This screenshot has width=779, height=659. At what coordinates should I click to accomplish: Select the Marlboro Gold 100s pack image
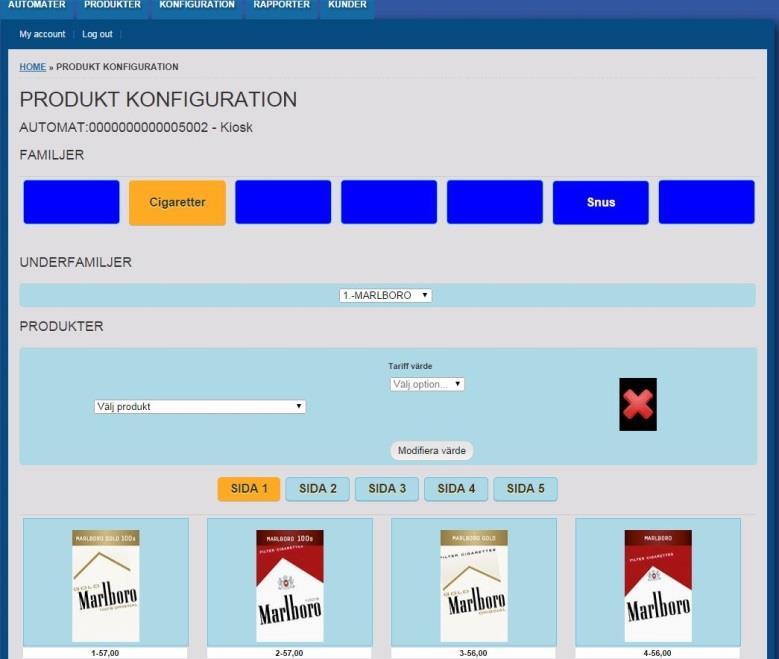[x=106, y=585]
